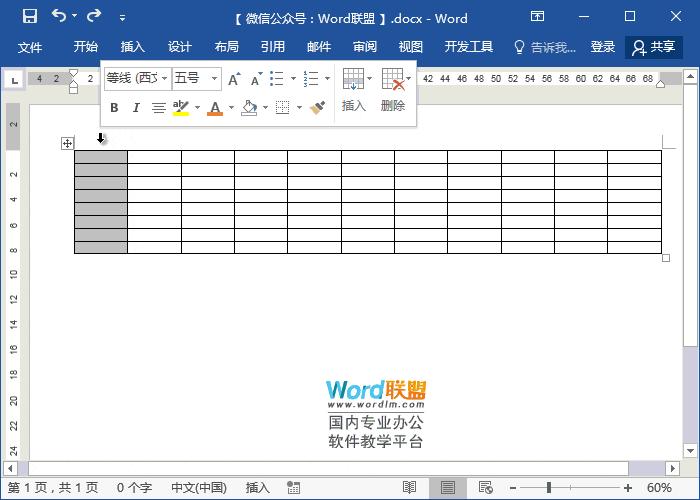Open the undo history dropdown arrow
This screenshot has width=700, height=500.
pos(75,16)
